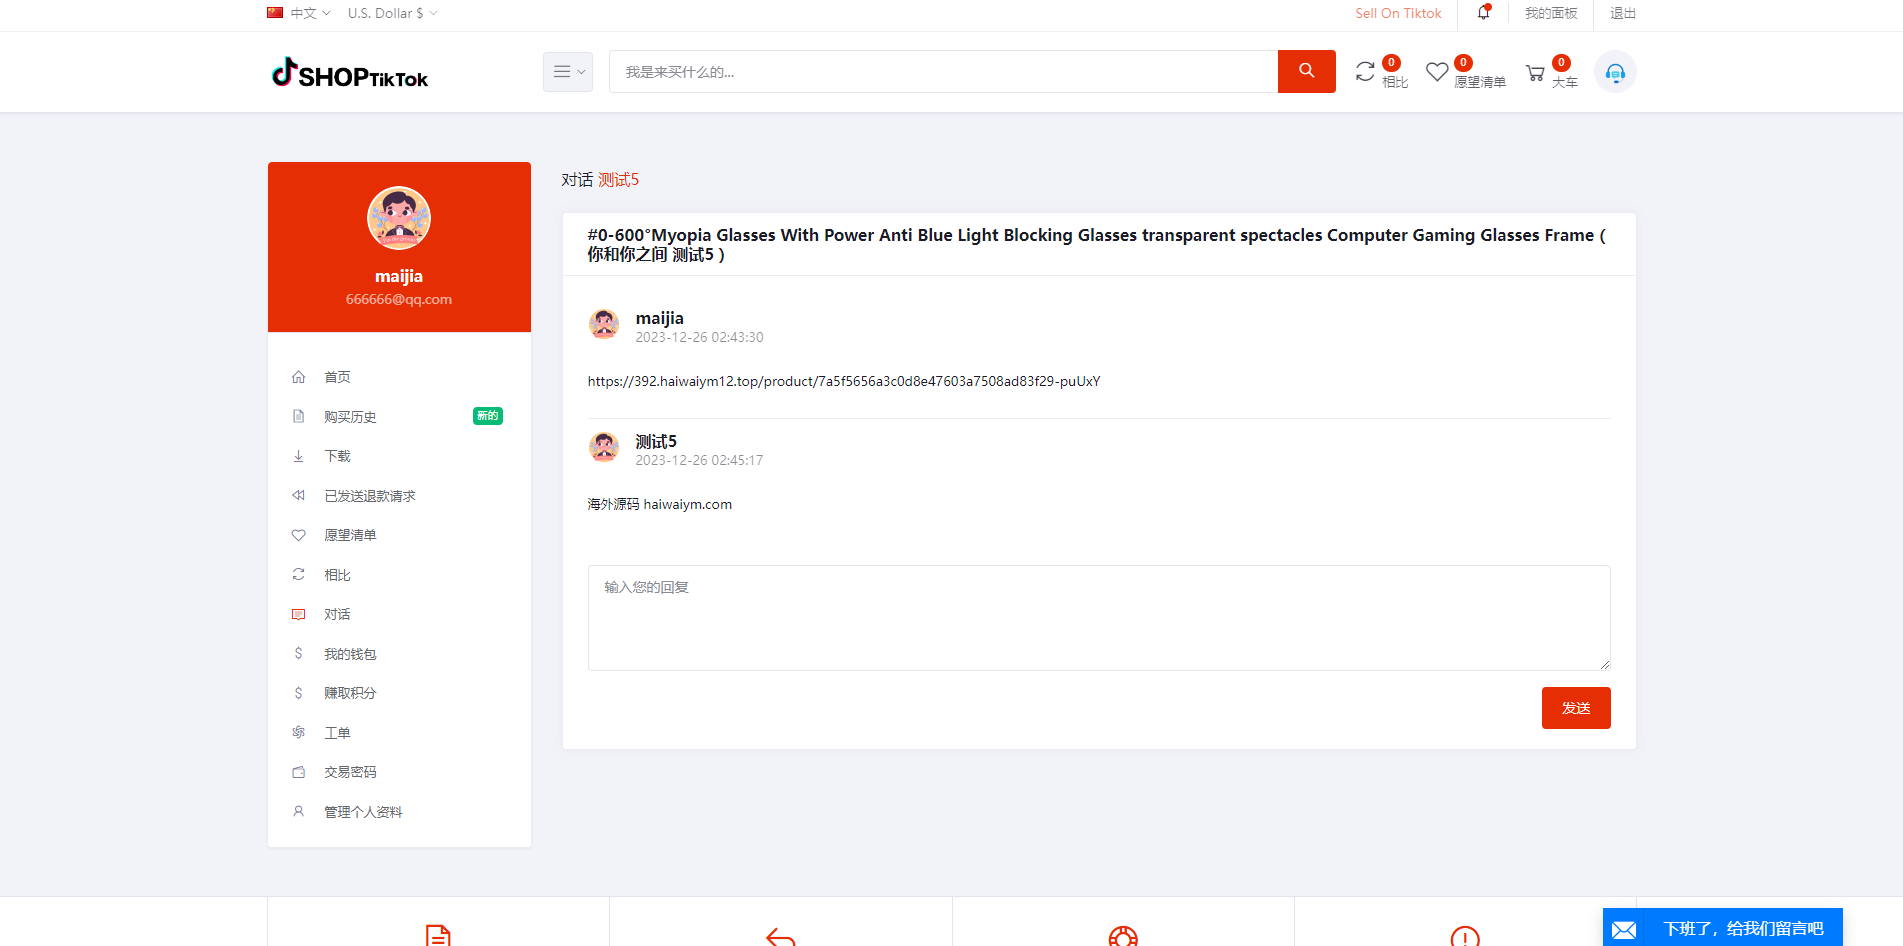Open the notification bell icon
Viewport: 1903px width, 946px height.
click(x=1484, y=13)
